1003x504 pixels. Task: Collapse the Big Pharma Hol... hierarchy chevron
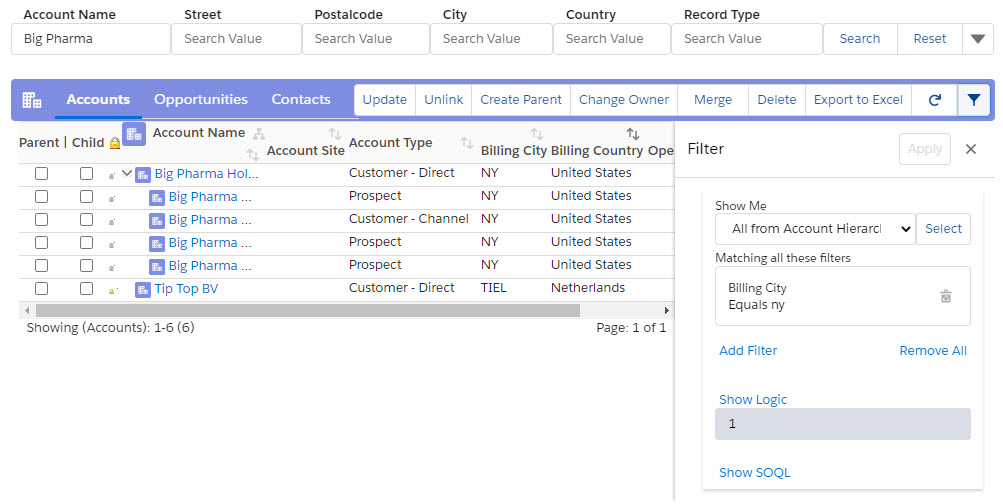click(x=127, y=173)
